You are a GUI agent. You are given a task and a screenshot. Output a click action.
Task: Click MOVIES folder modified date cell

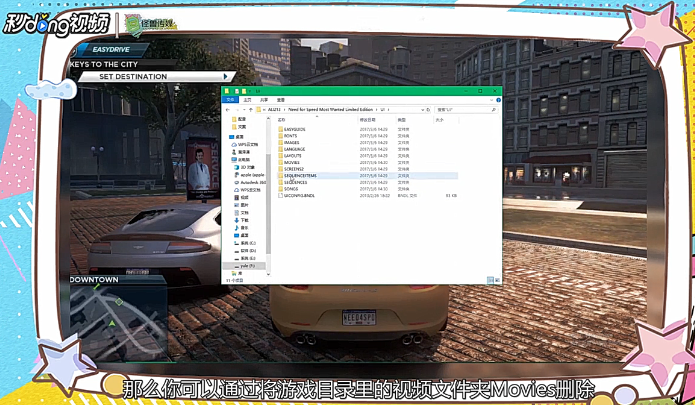click(x=373, y=163)
